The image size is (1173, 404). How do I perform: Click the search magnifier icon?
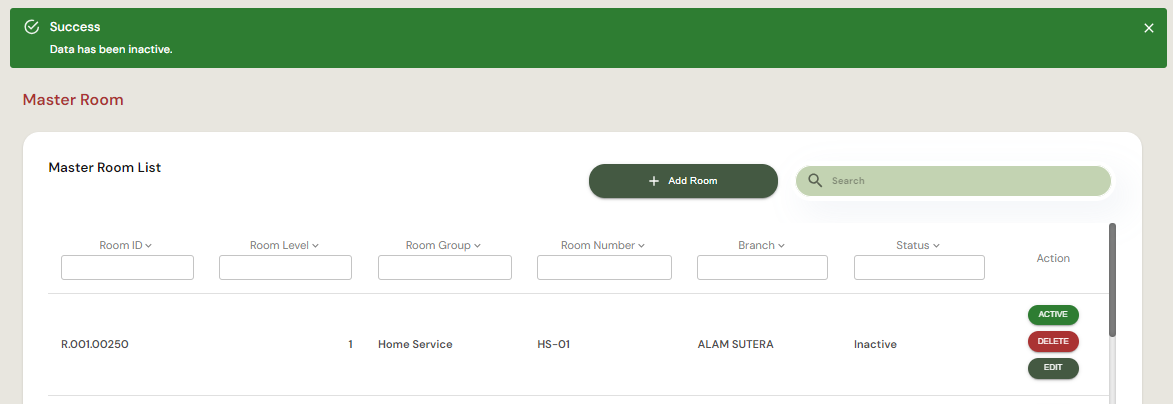pos(815,181)
